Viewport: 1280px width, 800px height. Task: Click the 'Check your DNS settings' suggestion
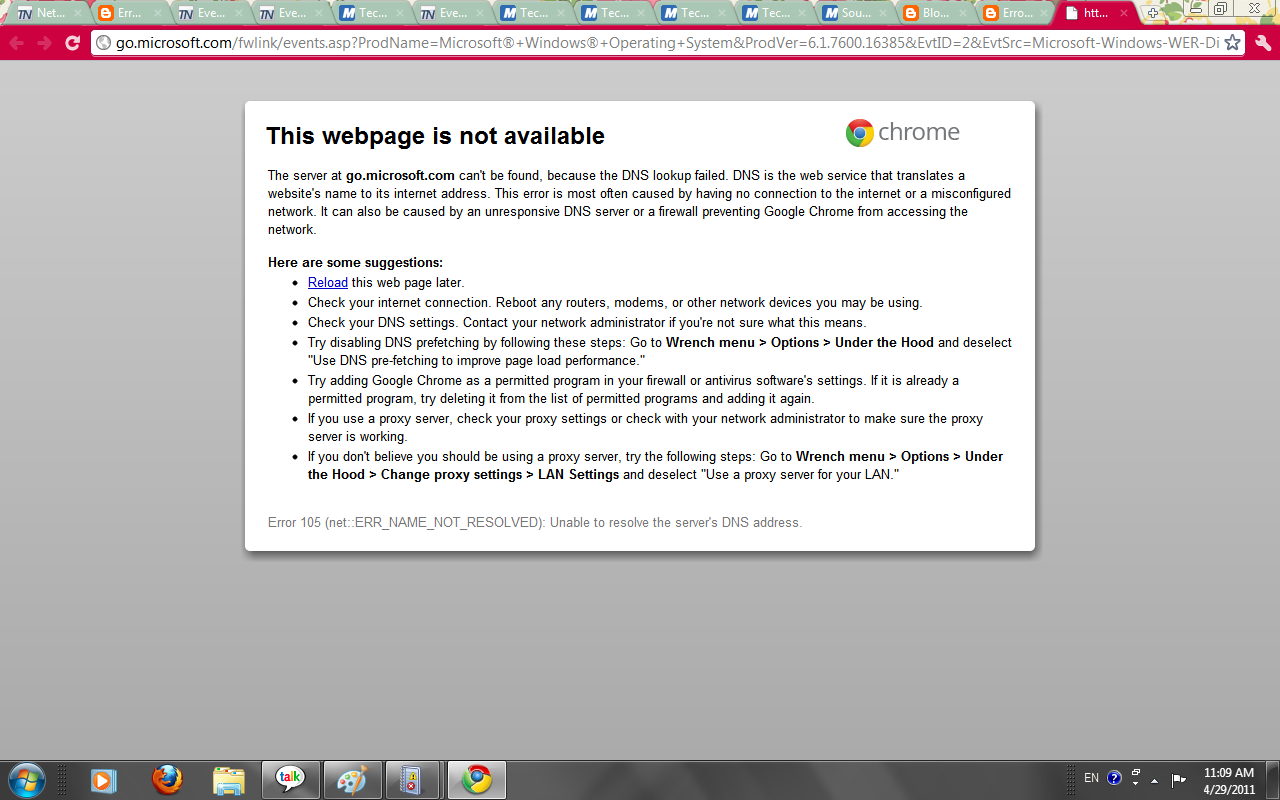(587, 323)
